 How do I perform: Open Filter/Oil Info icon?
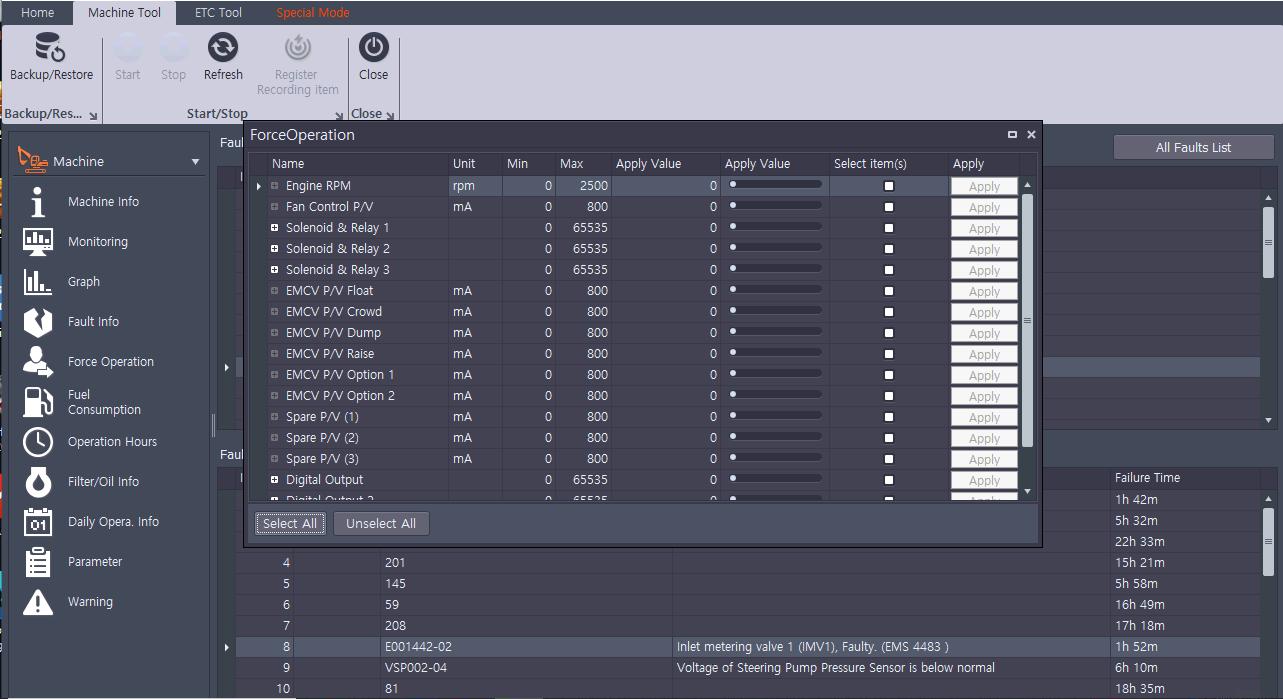38,481
